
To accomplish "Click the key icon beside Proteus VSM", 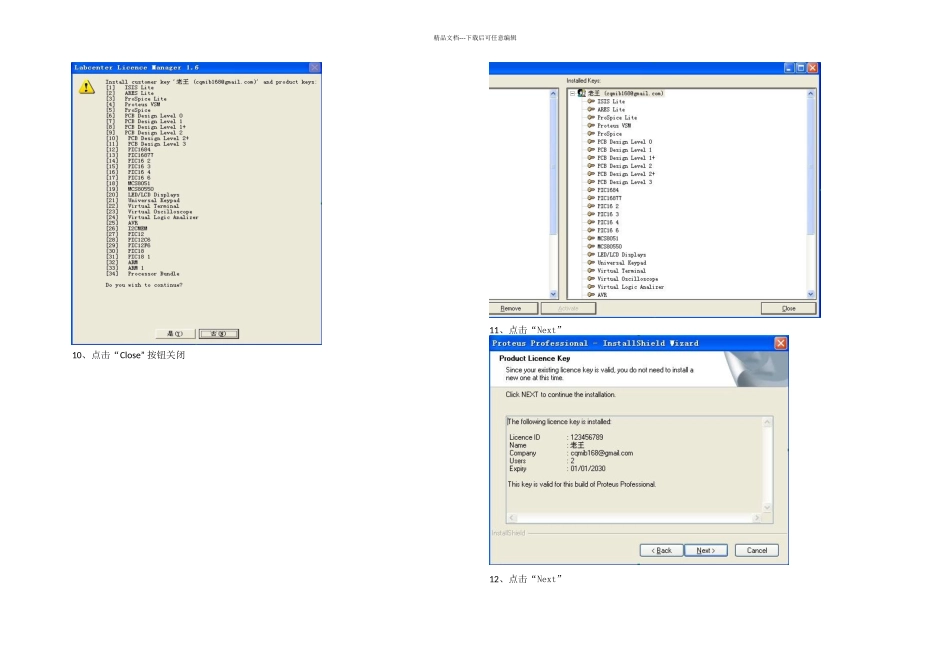I will coord(591,125).
